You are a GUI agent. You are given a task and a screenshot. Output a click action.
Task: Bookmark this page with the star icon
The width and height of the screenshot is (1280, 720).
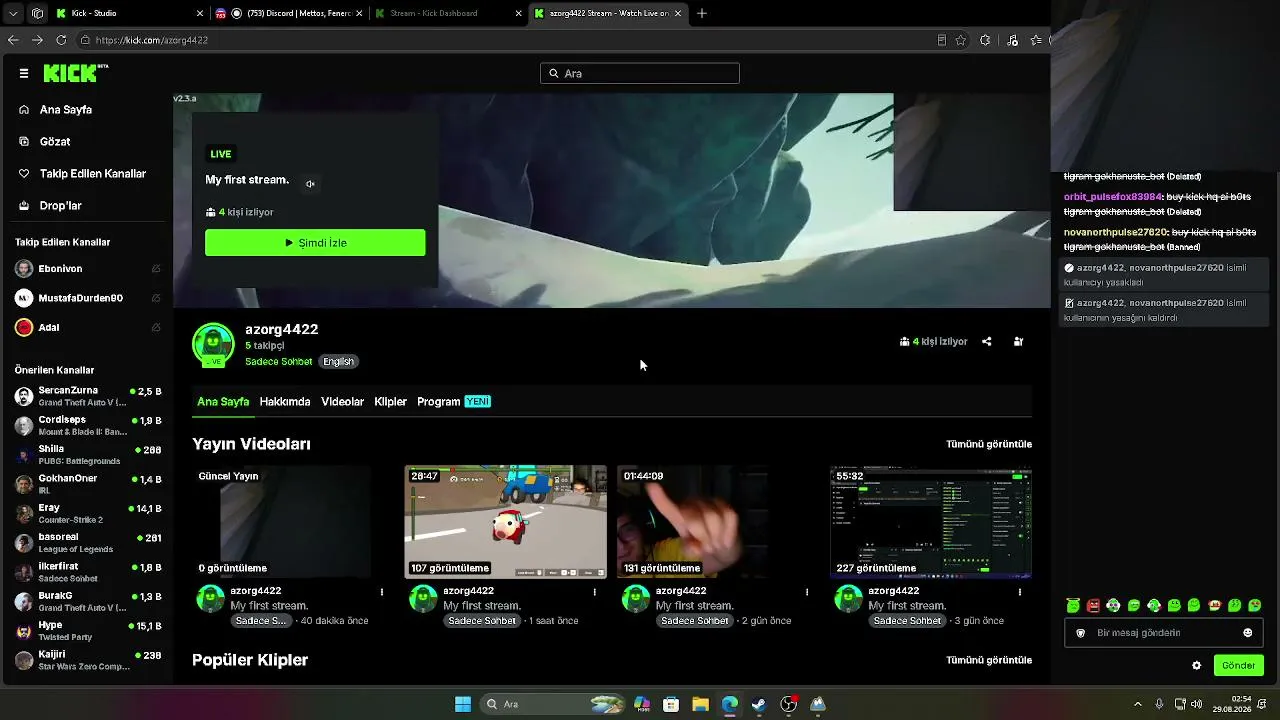click(961, 40)
